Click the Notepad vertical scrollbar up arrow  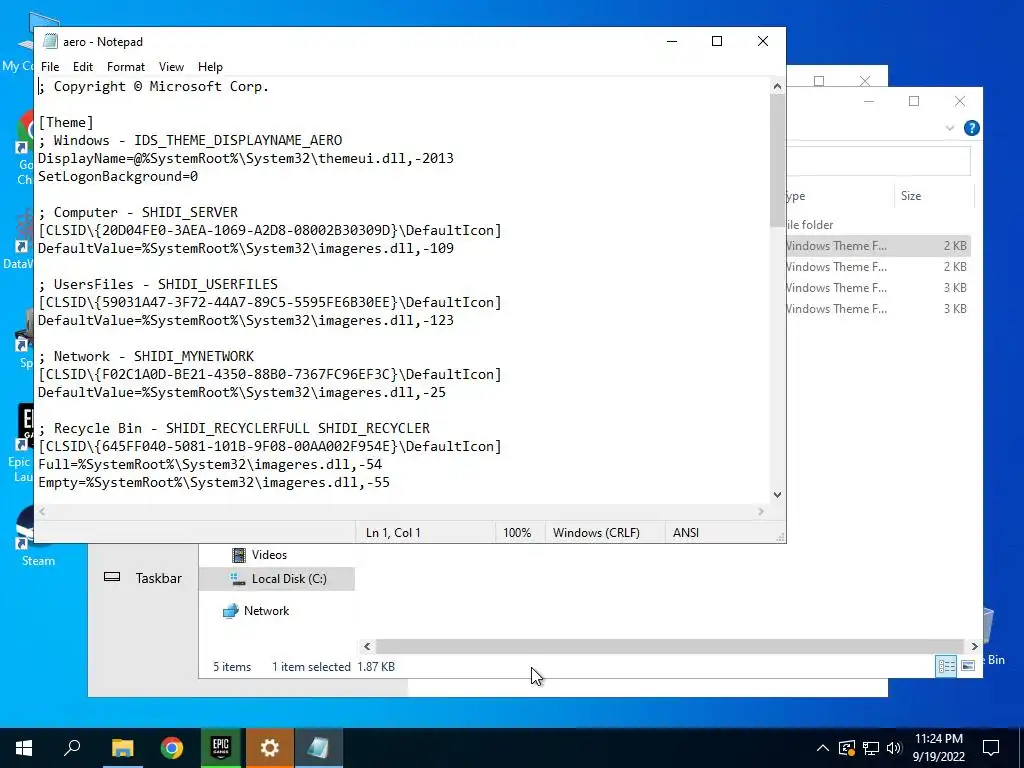click(777, 86)
